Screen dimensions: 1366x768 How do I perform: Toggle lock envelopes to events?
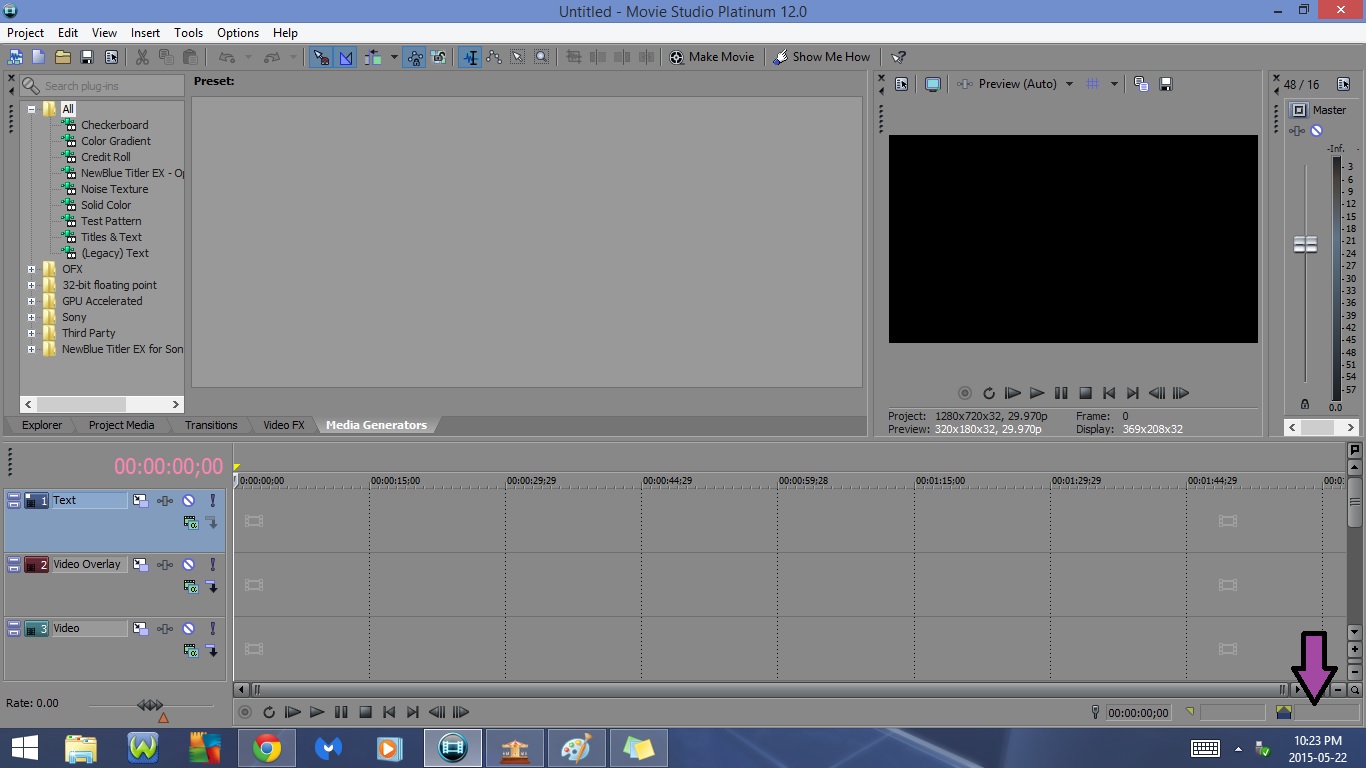point(415,57)
